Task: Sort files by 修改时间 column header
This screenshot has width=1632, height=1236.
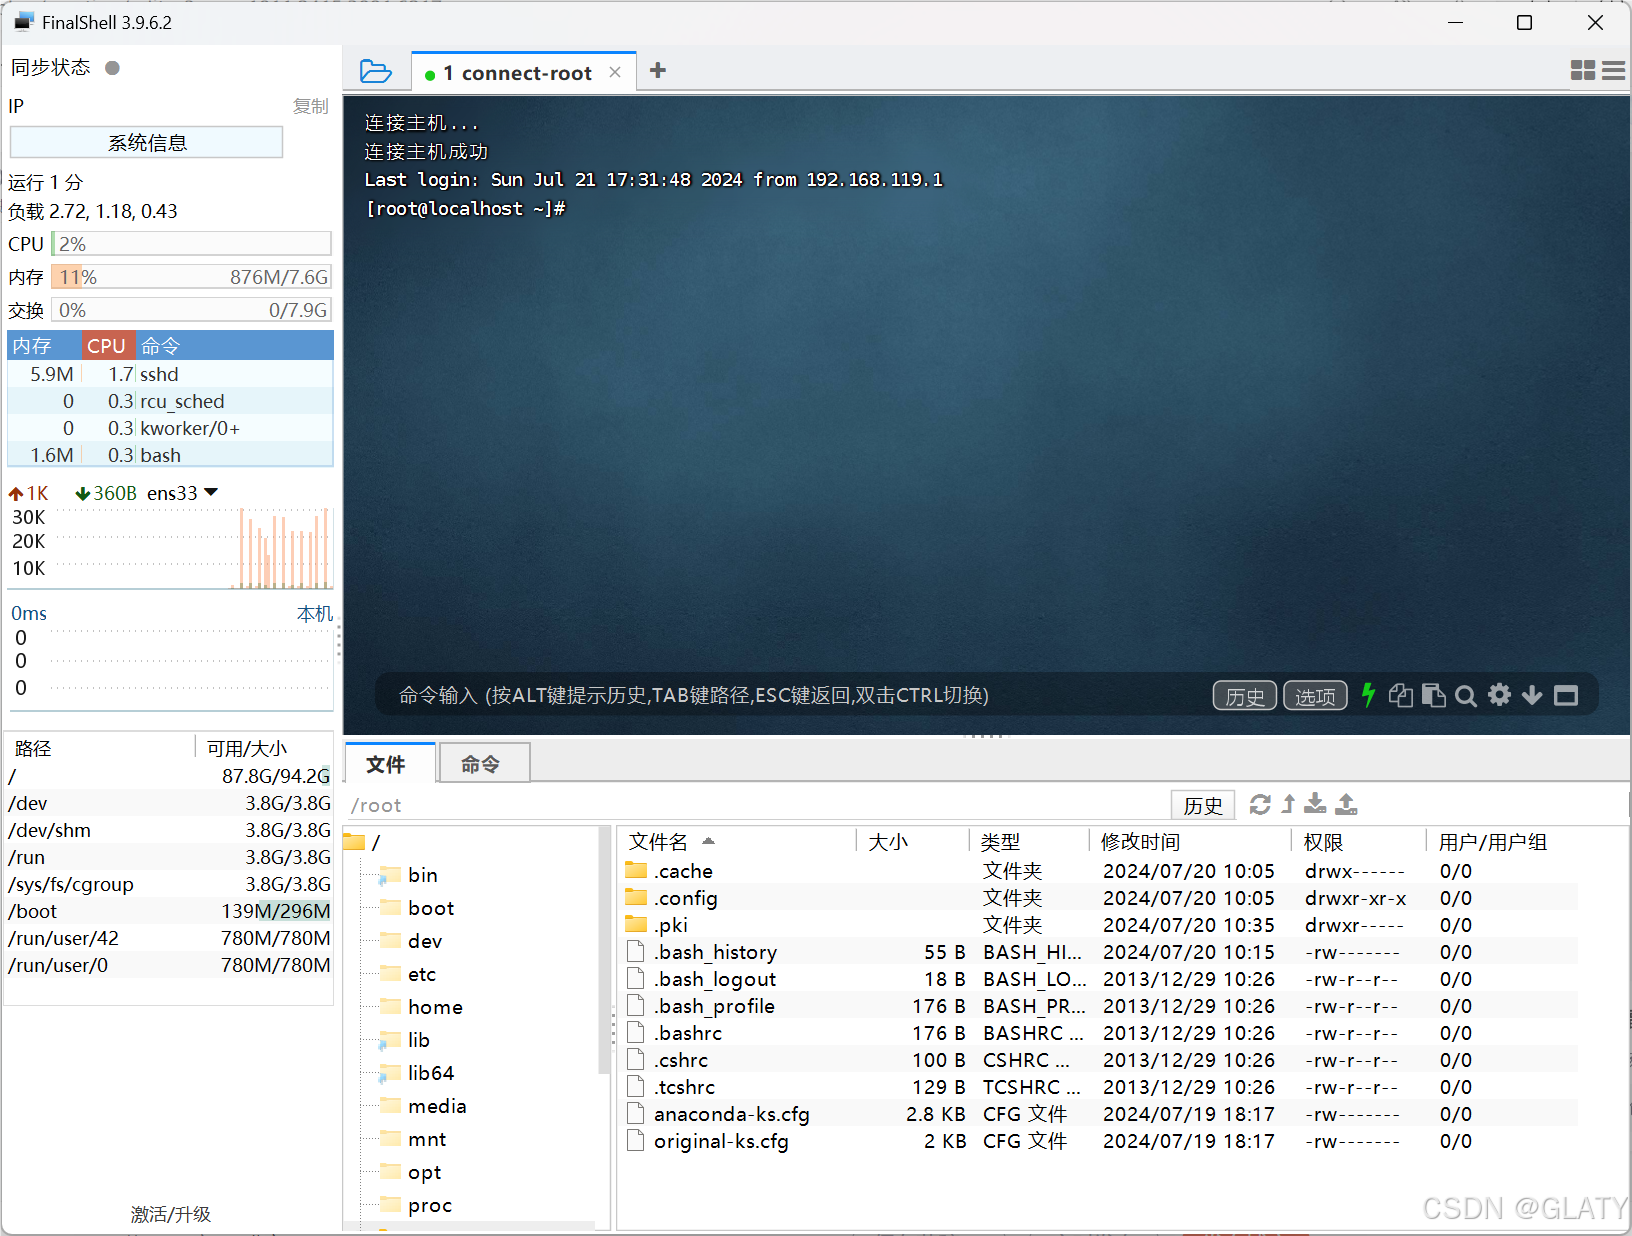Action: point(1190,841)
